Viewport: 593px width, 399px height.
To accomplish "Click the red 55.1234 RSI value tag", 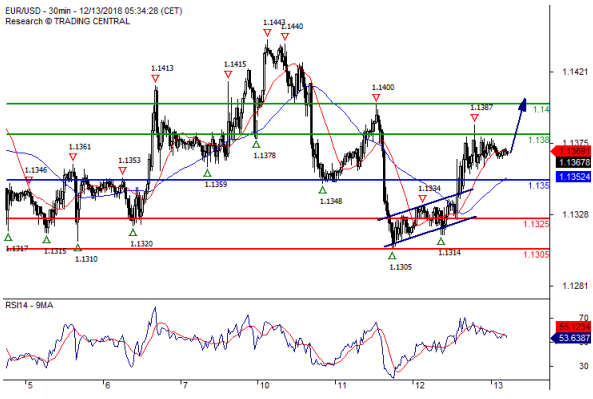I will click(x=573, y=326).
